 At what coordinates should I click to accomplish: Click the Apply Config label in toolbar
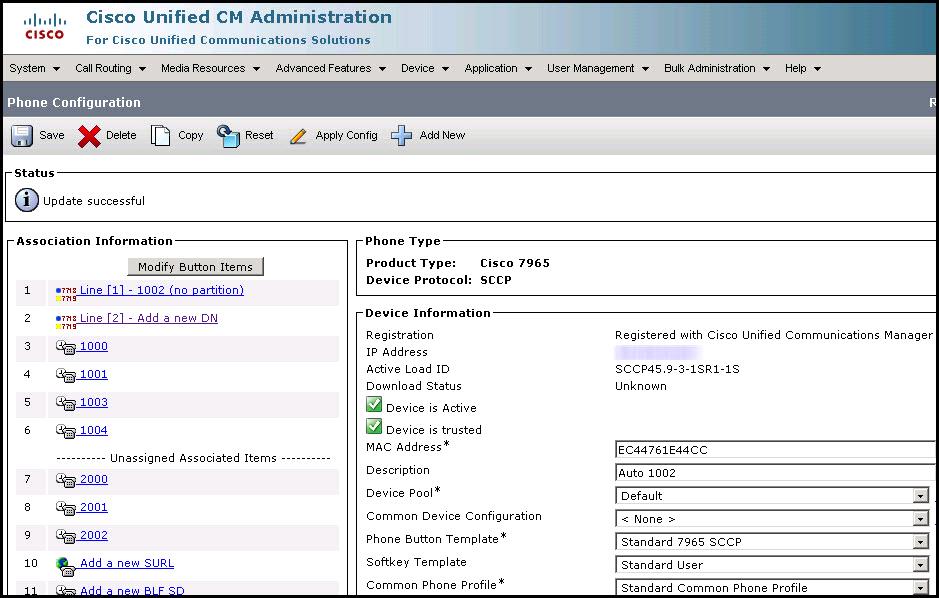click(x=346, y=136)
